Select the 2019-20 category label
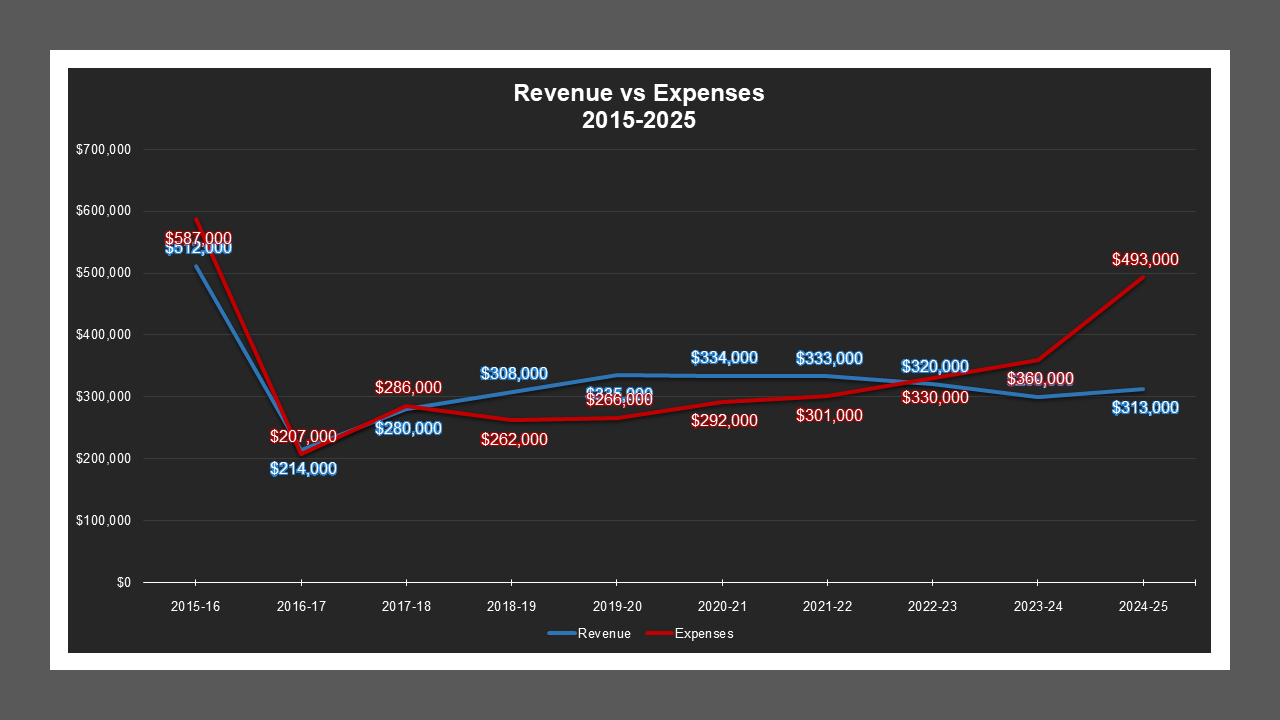 [616, 605]
